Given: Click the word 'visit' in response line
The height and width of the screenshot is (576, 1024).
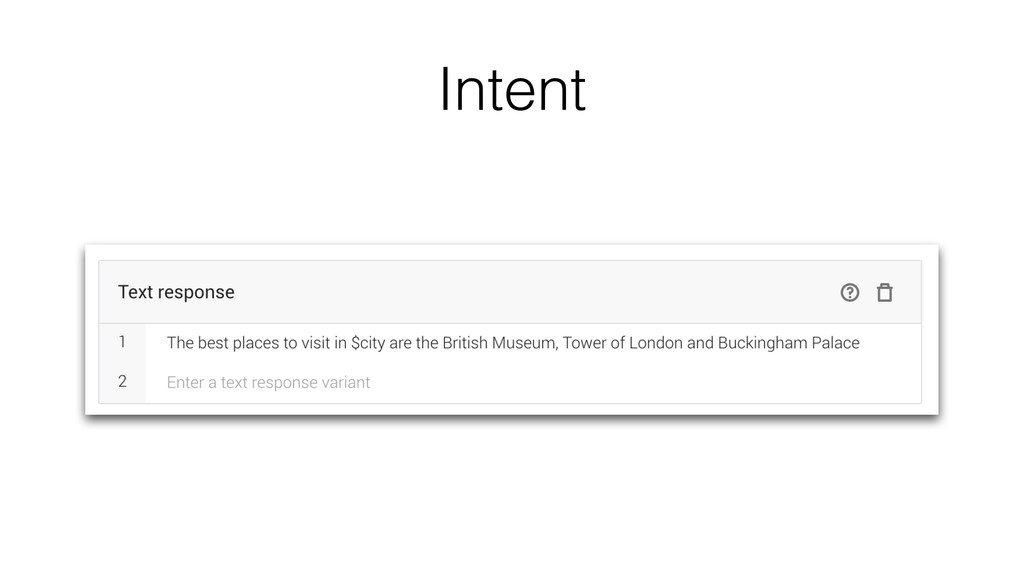Looking at the screenshot, I should pyautogui.click(x=315, y=343).
